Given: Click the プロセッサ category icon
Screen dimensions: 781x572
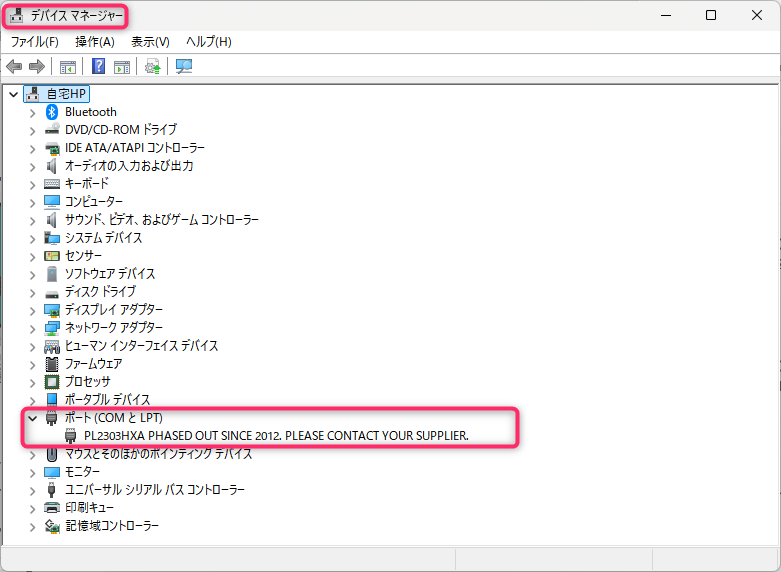Looking at the screenshot, I should (x=52, y=382).
